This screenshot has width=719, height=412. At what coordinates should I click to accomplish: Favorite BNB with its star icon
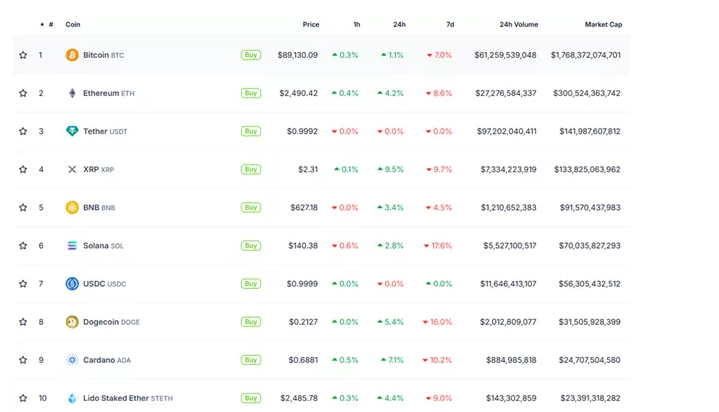click(x=23, y=207)
